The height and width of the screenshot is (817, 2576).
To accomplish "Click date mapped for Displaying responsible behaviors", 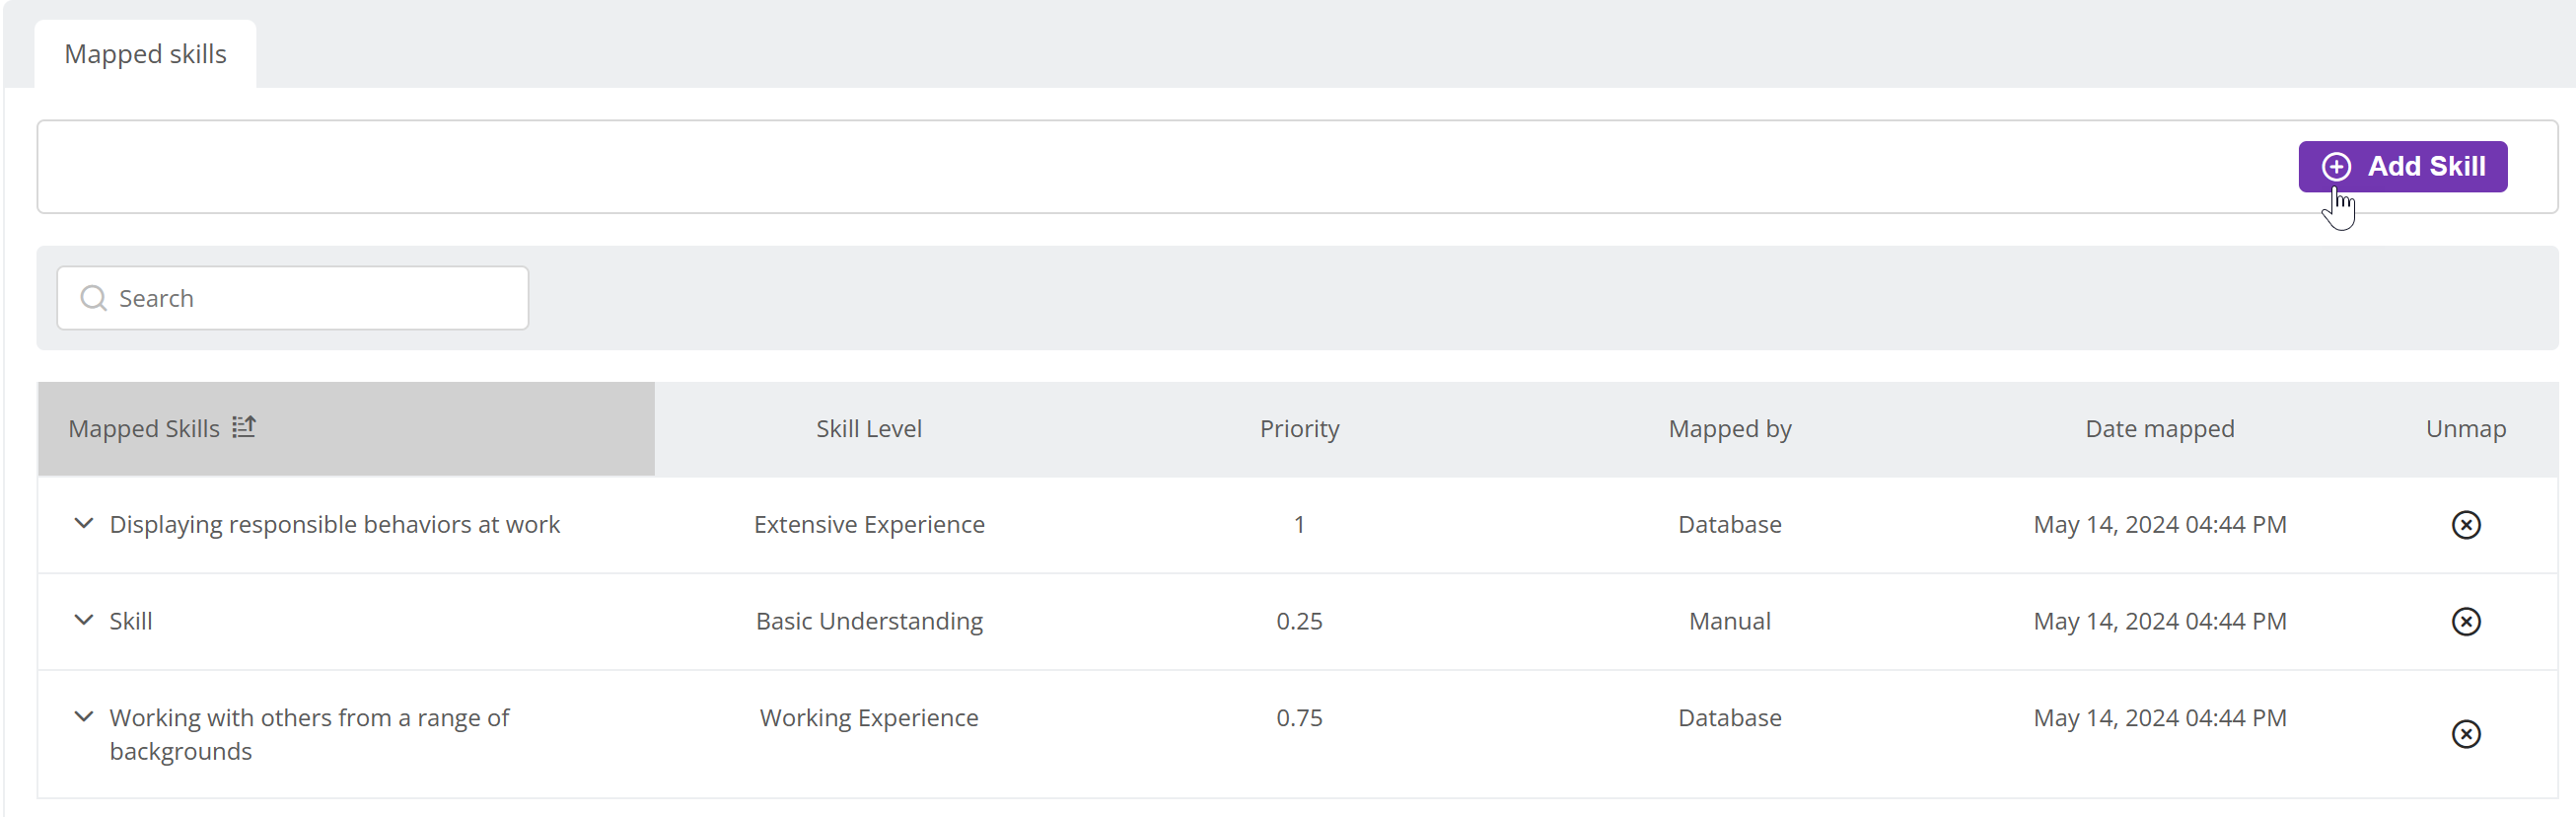I will coord(2159,525).
